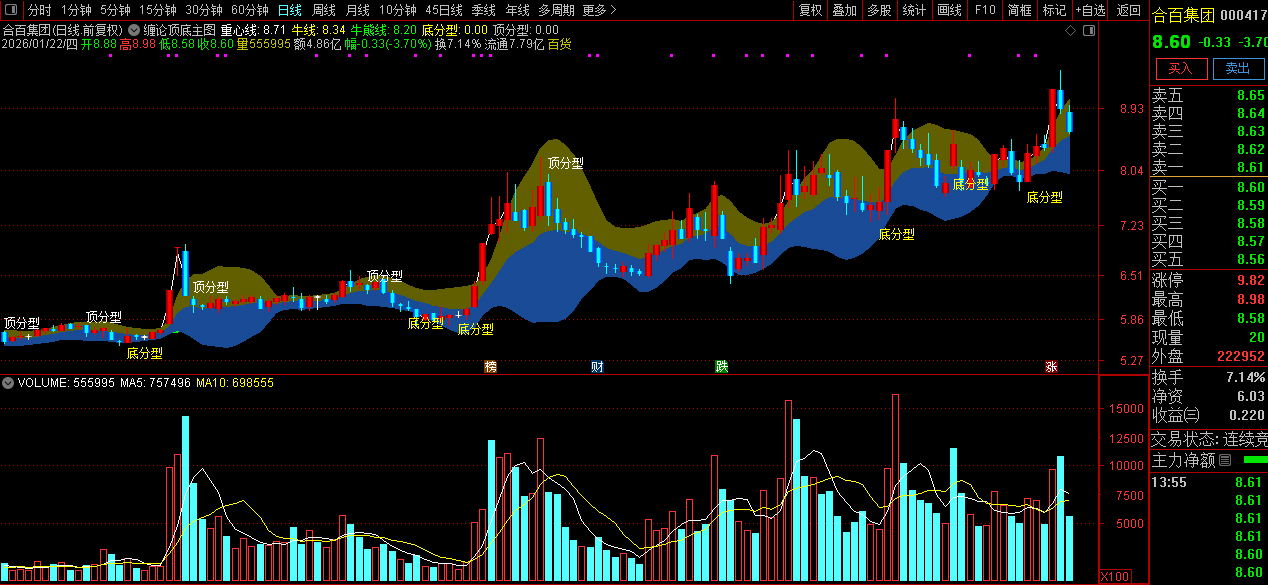
Task: Click the MA5: 757496 volume label
Action: (155, 383)
